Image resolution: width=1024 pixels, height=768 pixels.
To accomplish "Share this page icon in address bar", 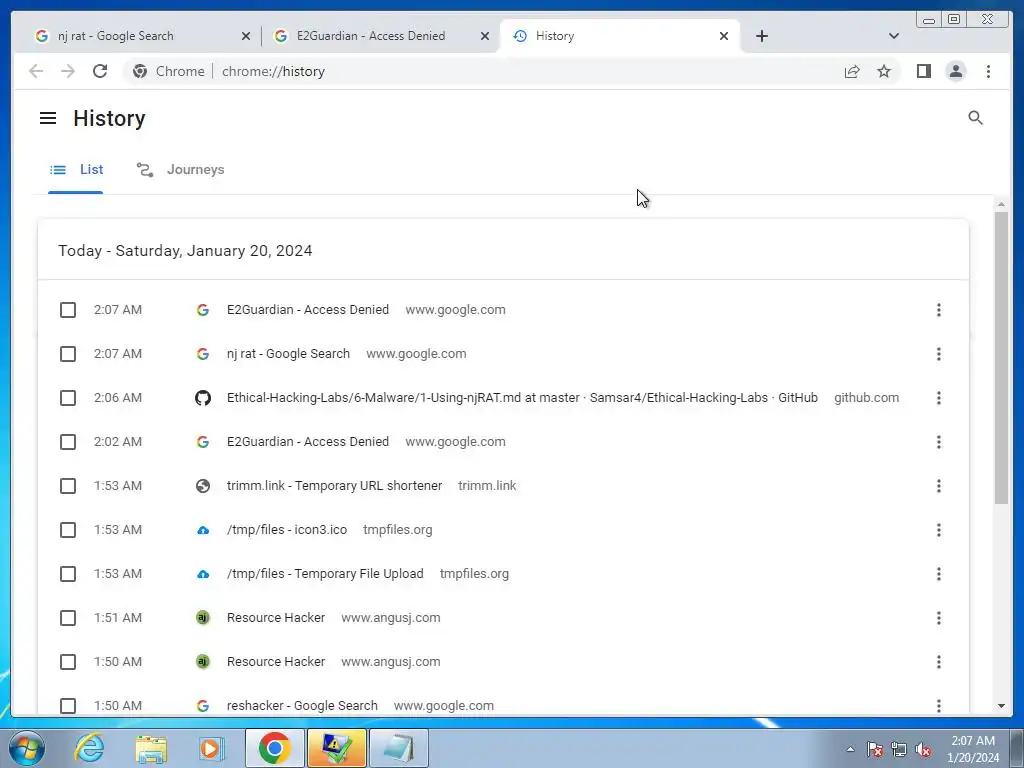I will (x=852, y=71).
